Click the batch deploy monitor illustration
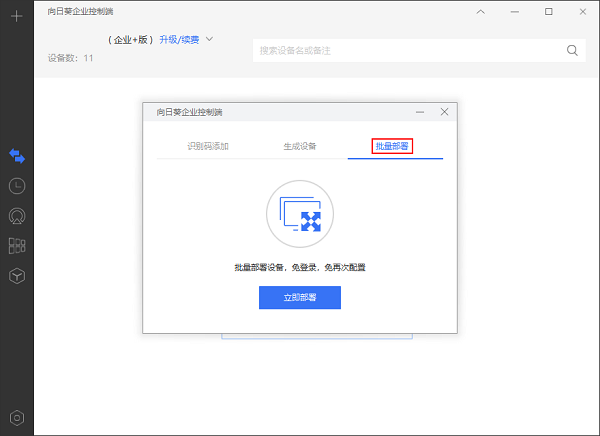Viewport: 600px width, 436px height. [300, 213]
